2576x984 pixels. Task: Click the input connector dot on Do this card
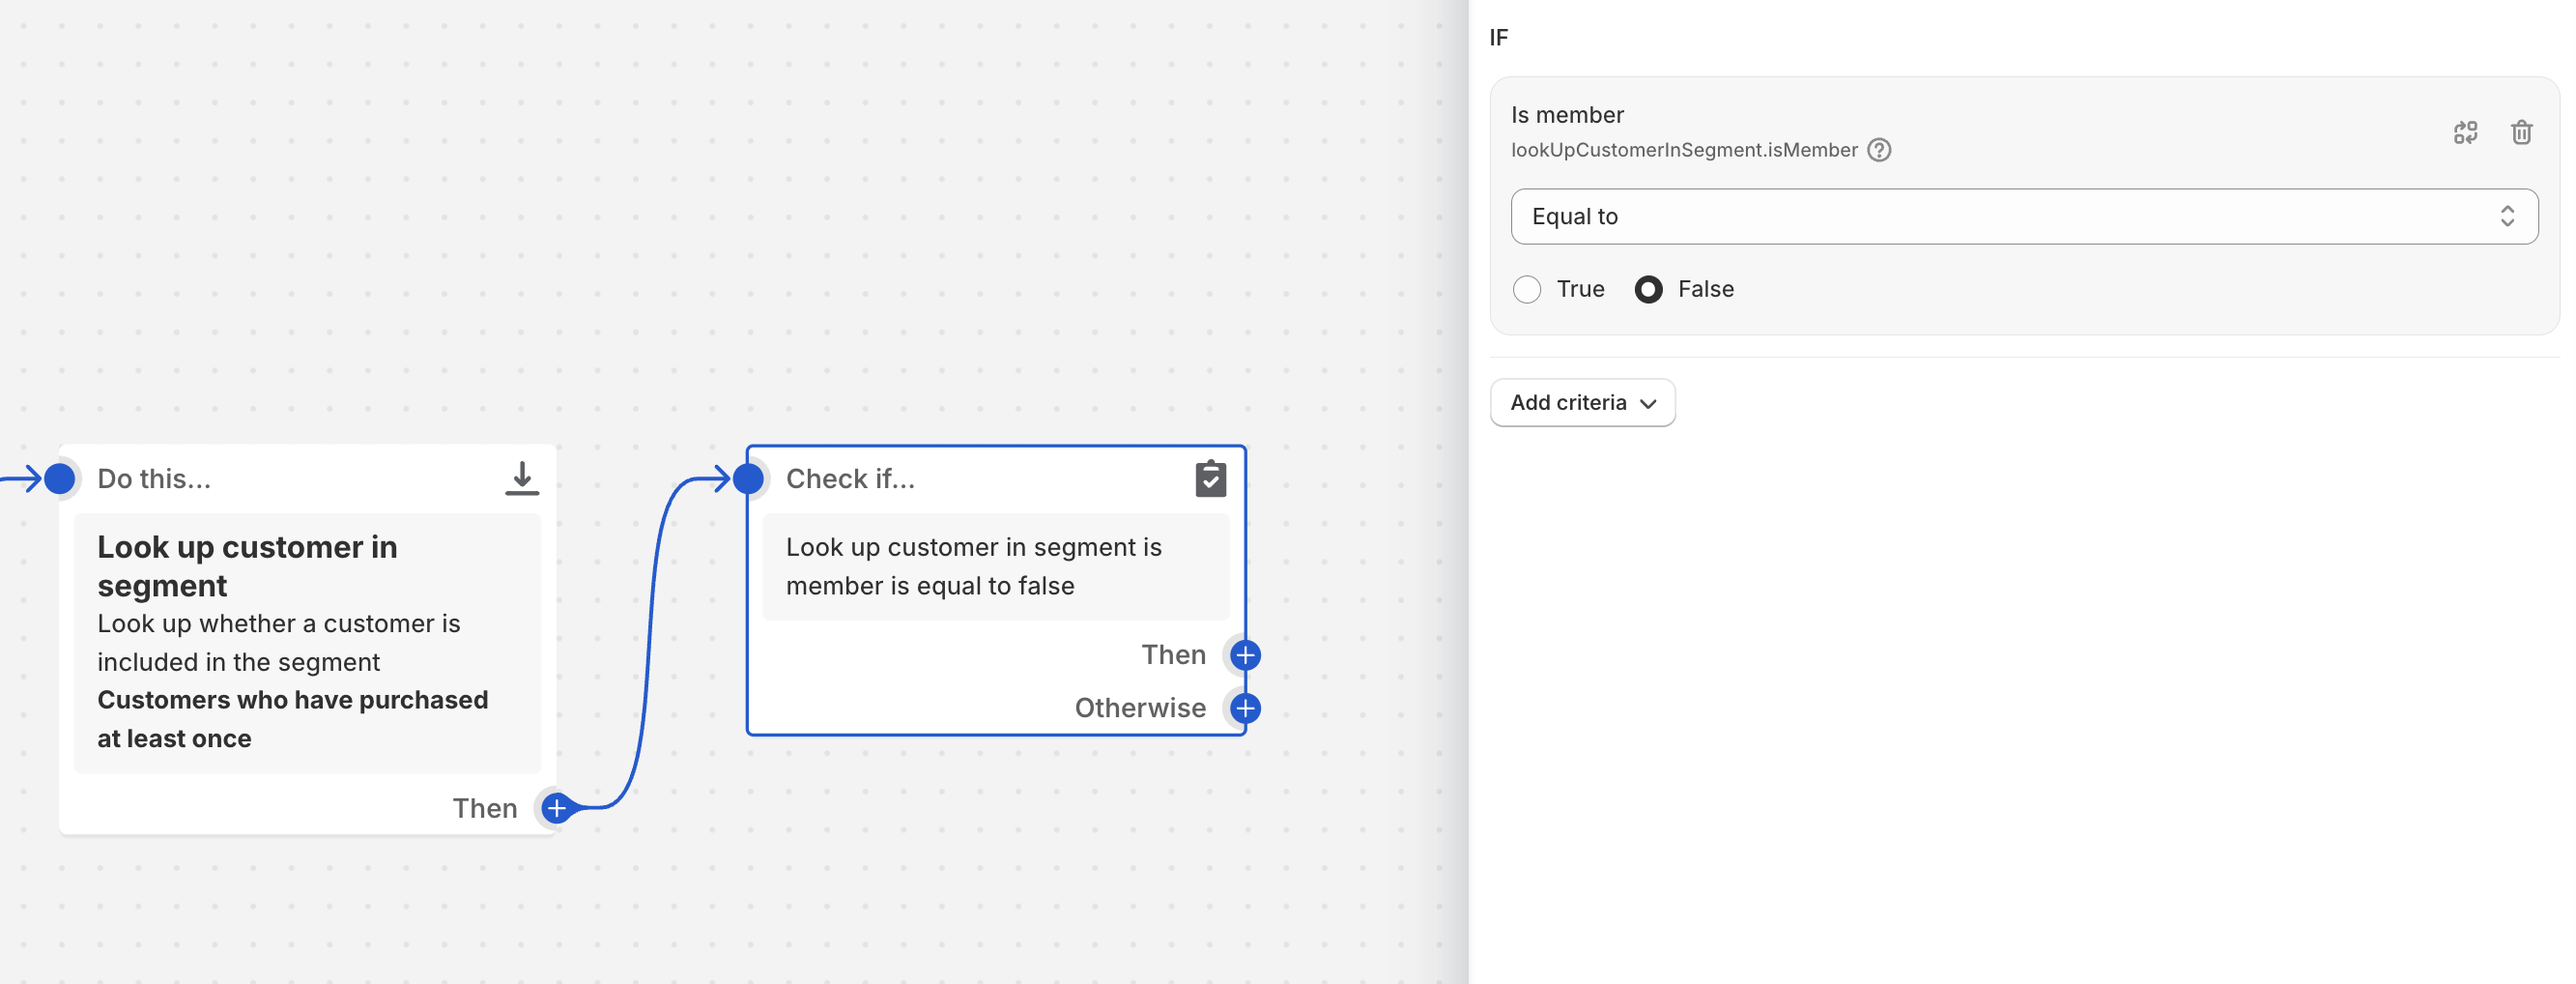coord(60,479)
